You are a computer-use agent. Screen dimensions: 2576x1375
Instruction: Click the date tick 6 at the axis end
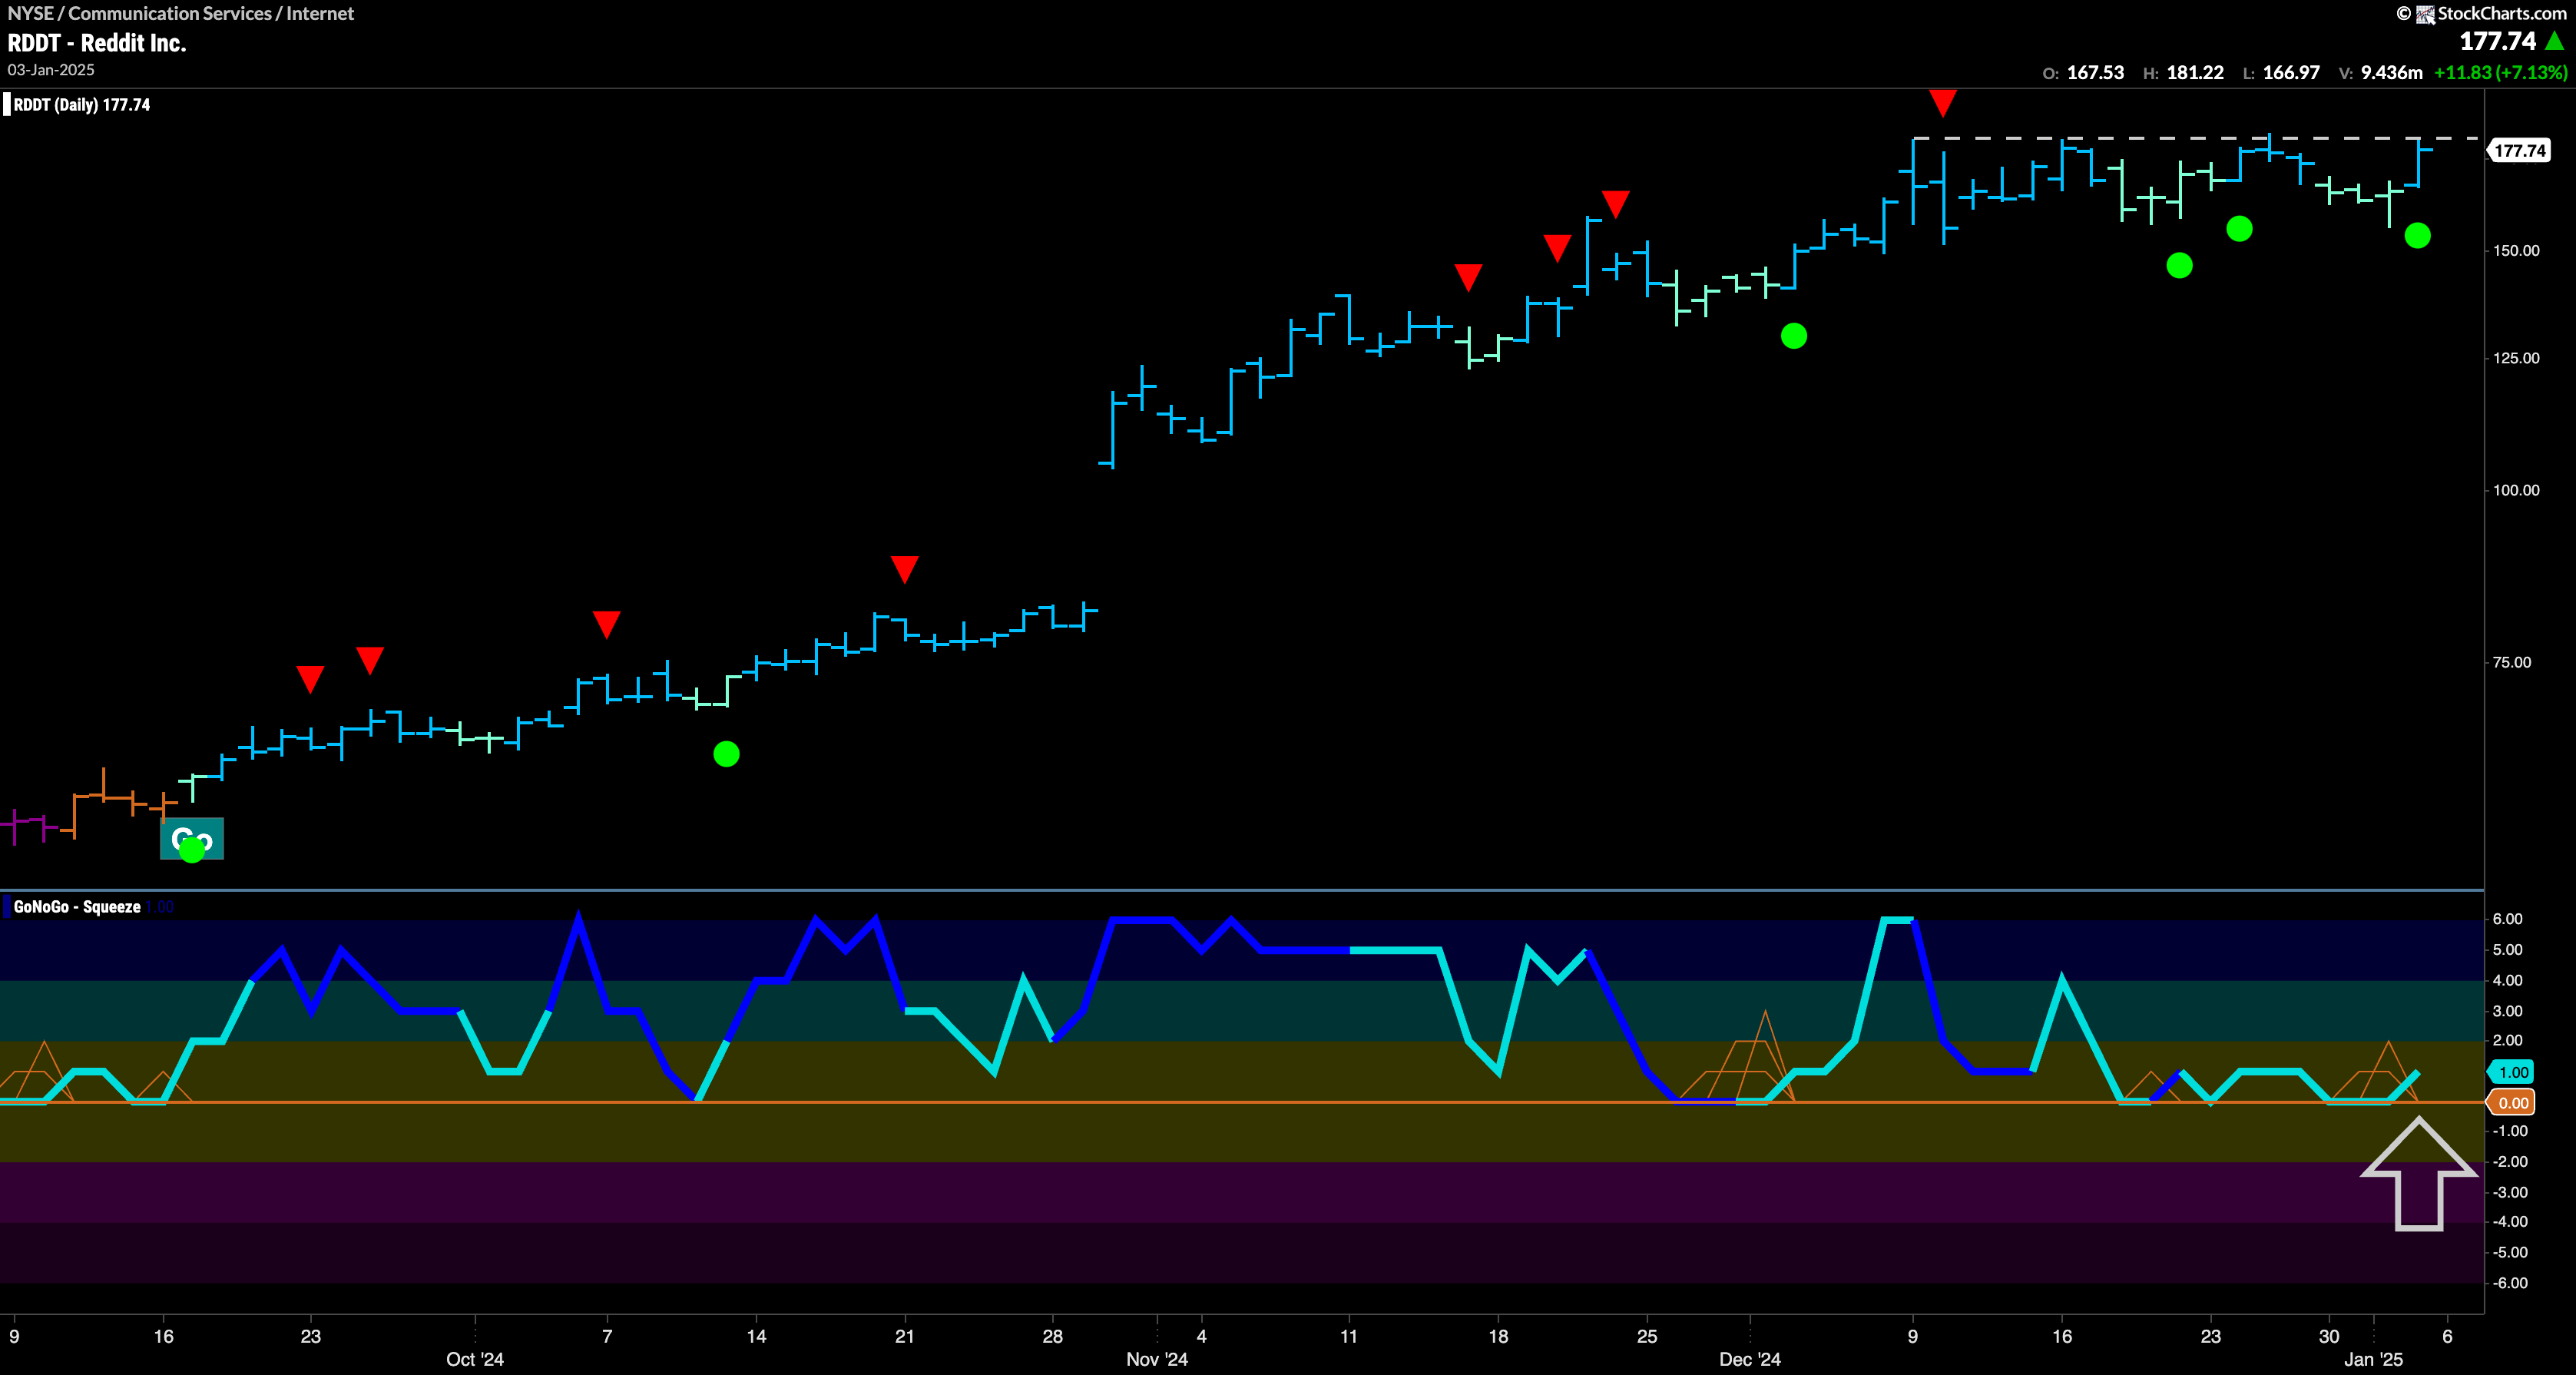2447,1336
